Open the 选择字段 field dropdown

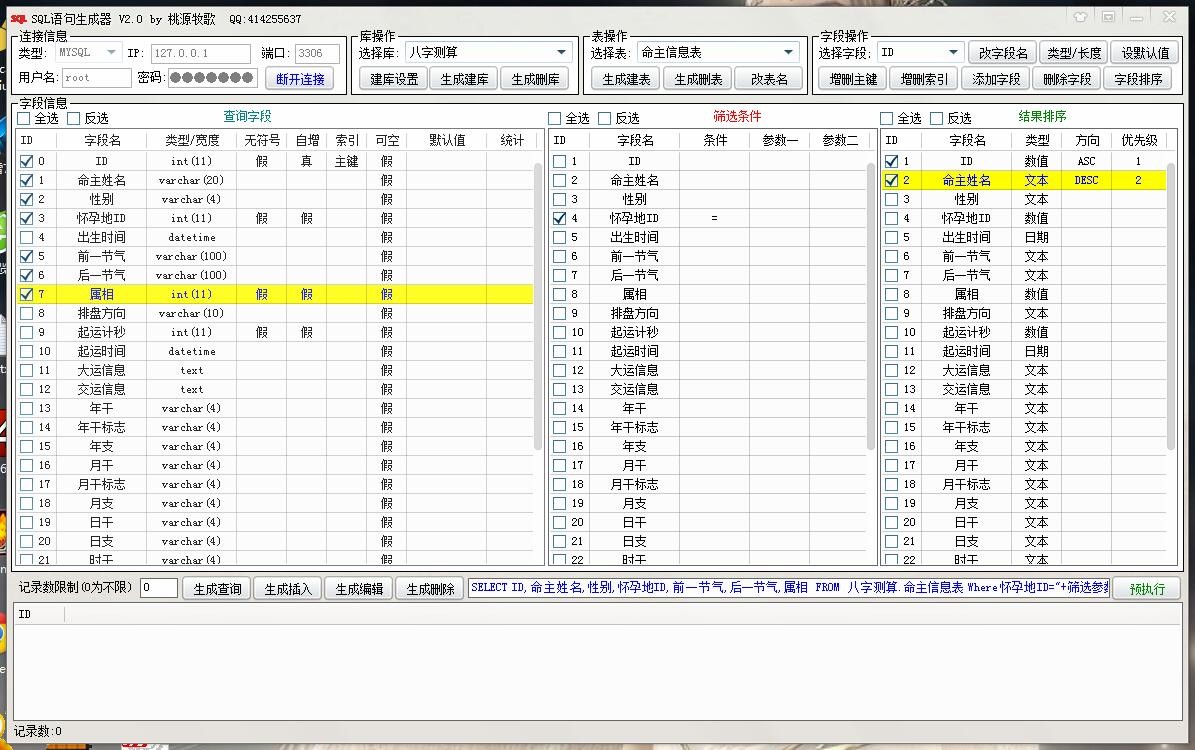[953, 53]
